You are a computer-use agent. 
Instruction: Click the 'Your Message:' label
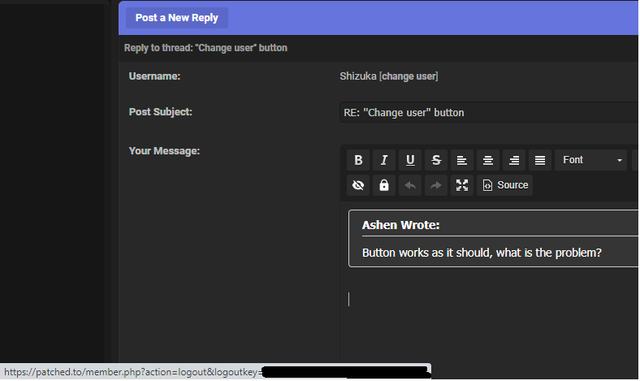tap(164, 151)
